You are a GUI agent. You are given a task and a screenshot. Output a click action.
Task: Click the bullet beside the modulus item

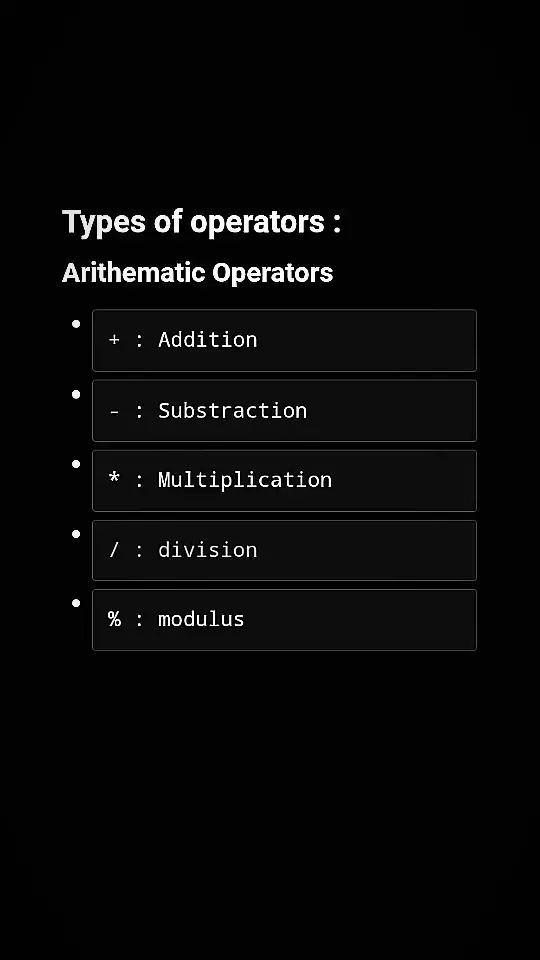tap(76, 603)
